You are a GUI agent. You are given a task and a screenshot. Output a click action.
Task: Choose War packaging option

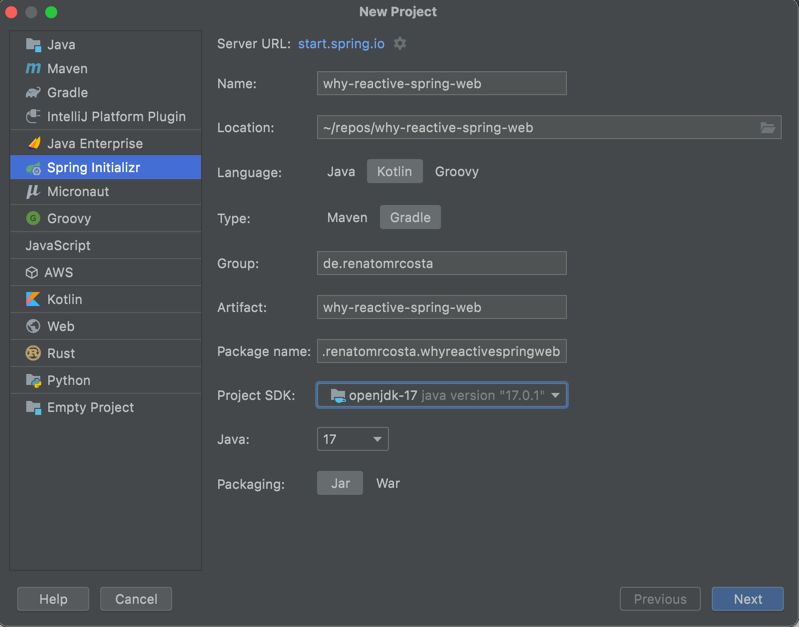tap(388, 484)
